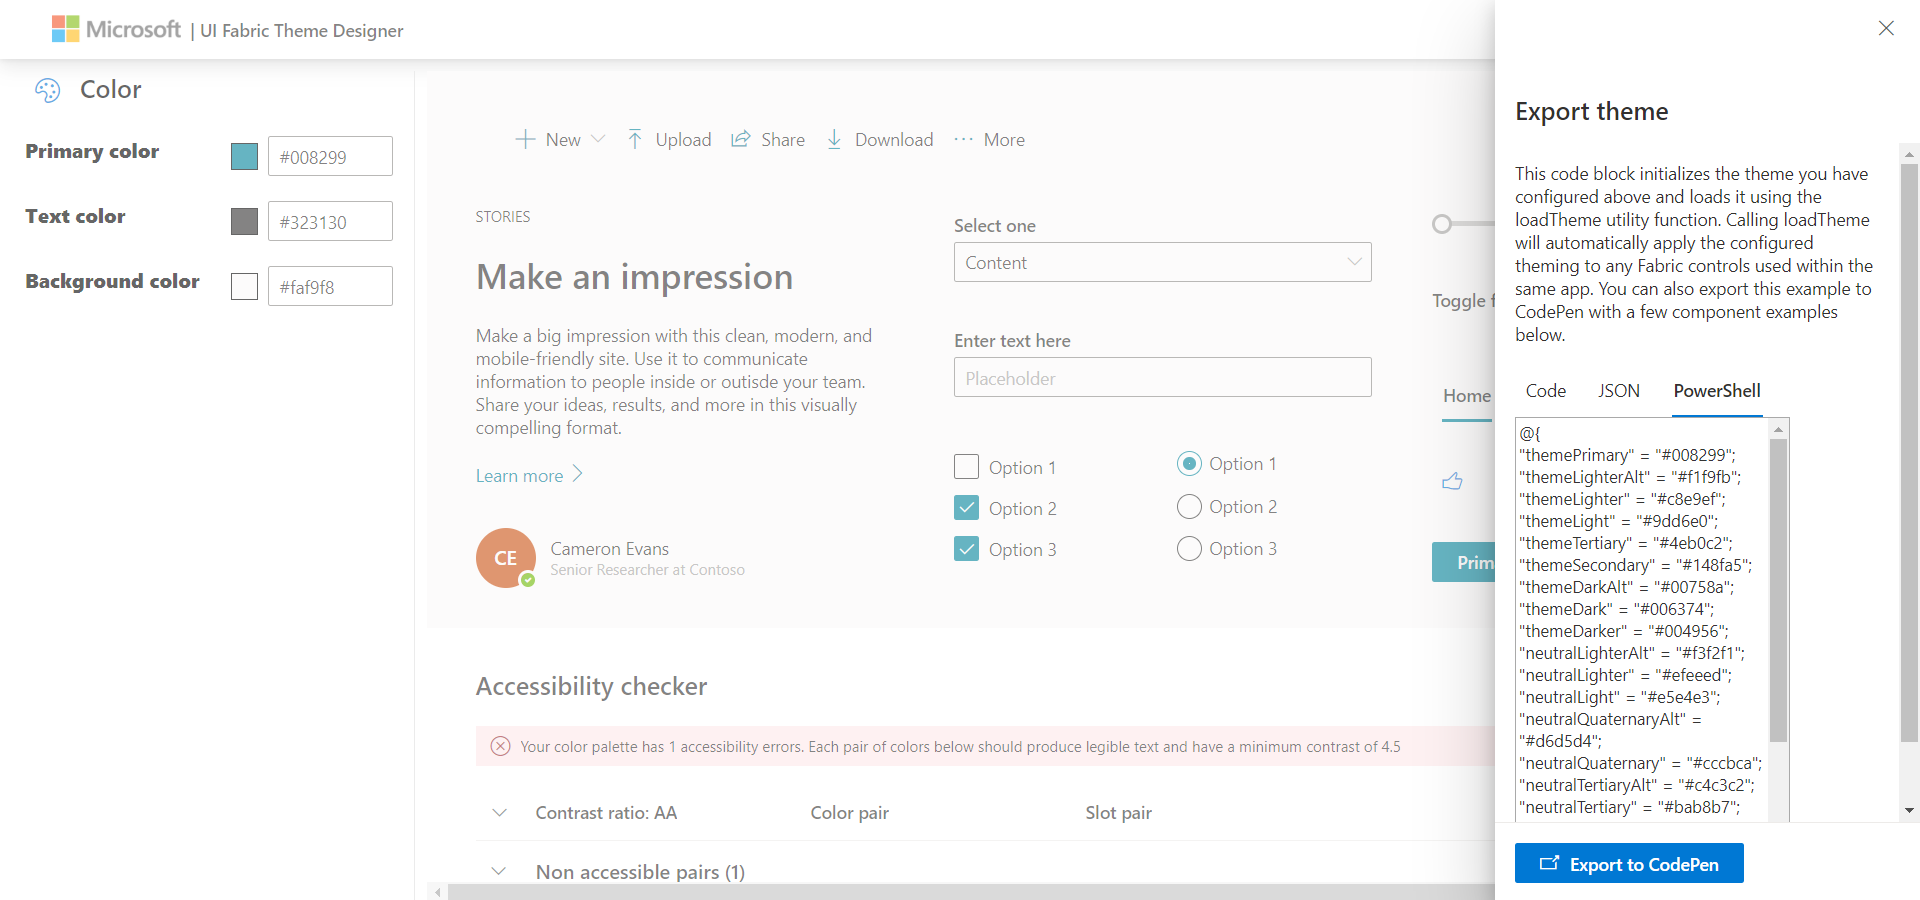
Task: Click the thumbs up icon
Action: 1452,481
